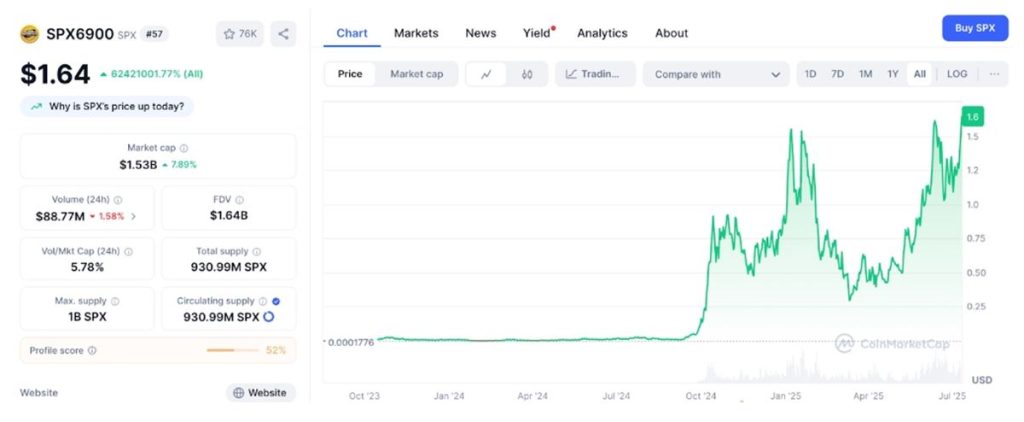The image size is (1024, 422).
Task: Click the 930.99M SPX total supply value
Action: [229, 267]
